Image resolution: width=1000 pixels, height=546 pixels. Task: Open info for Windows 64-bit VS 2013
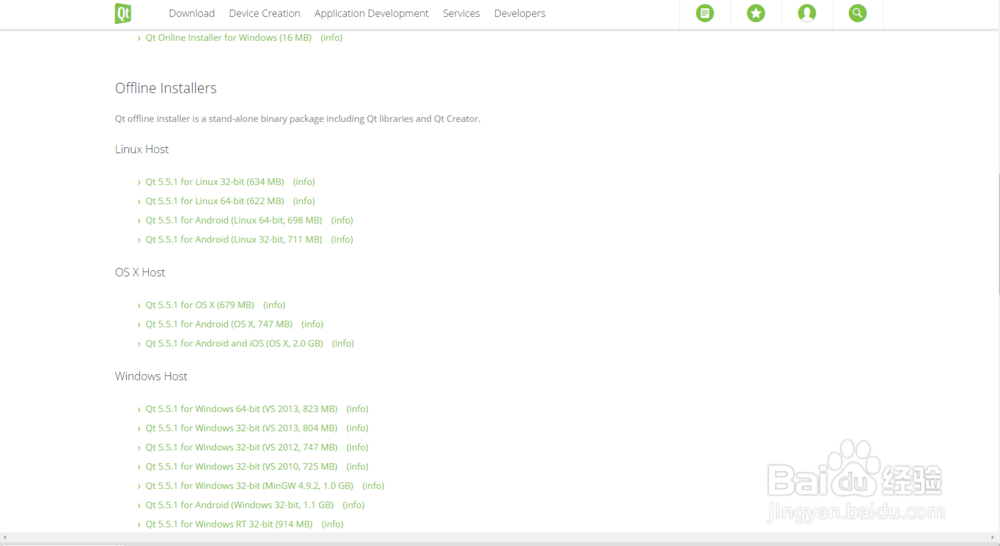(x=357, y=409)
